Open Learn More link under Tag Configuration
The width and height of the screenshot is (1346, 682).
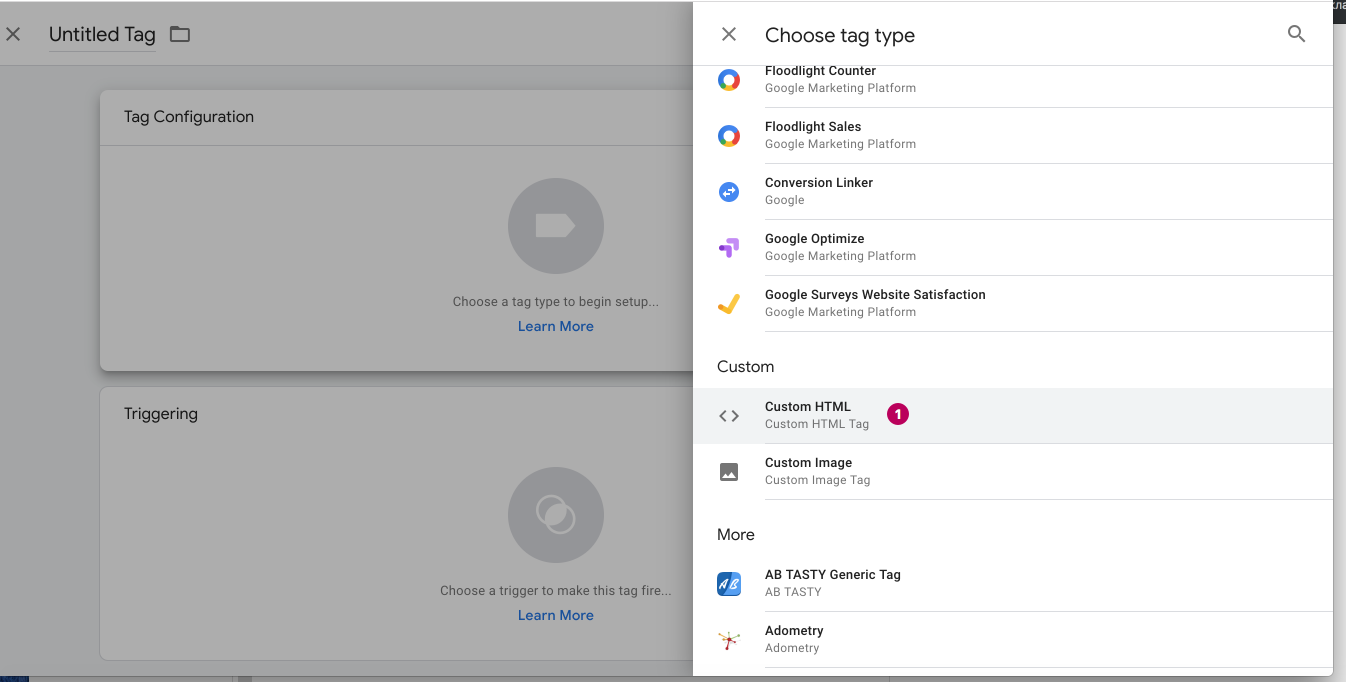(556, 327)
